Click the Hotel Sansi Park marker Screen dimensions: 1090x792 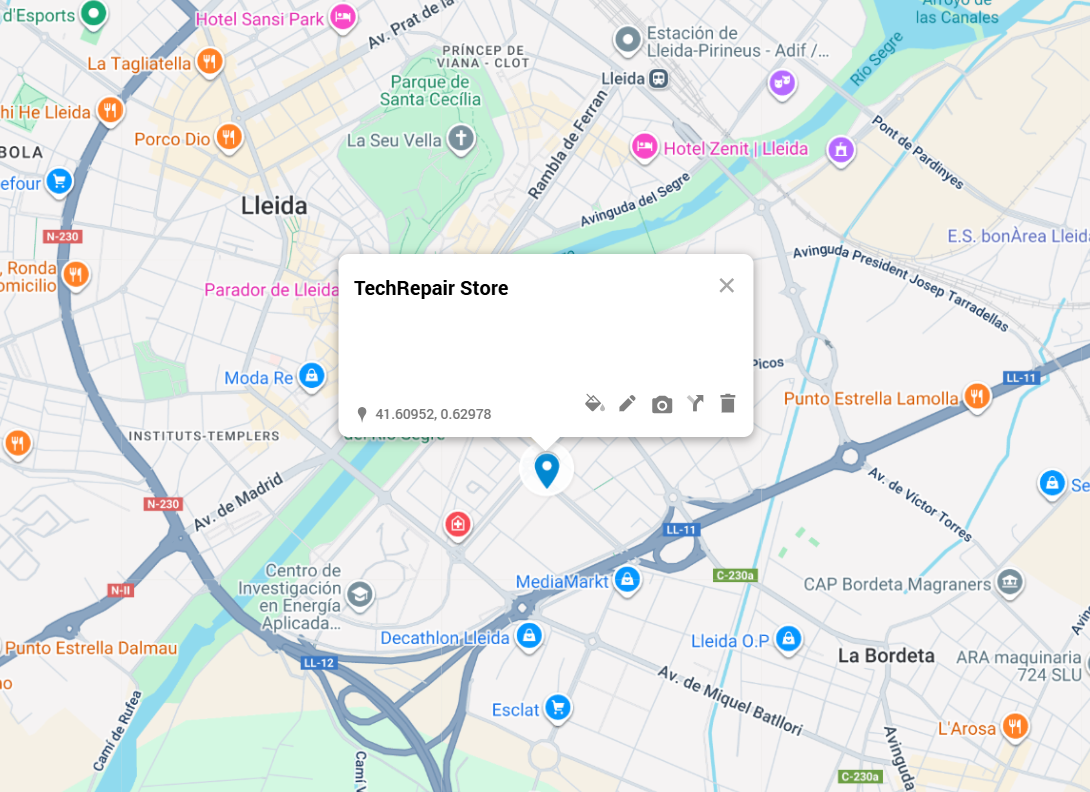coord(343,17)
